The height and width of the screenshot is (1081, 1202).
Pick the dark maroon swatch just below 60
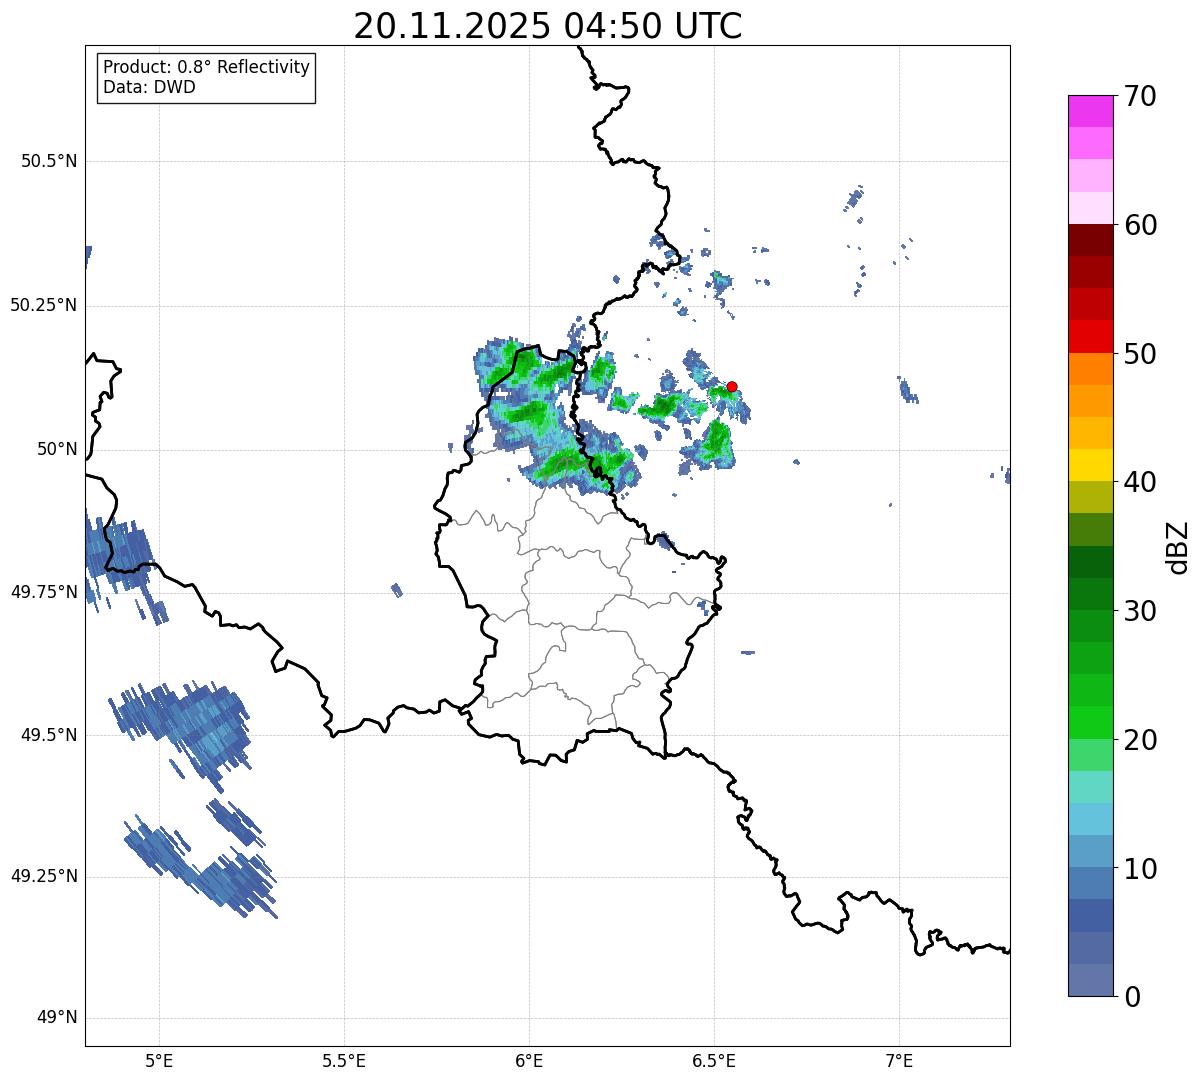1090,240
